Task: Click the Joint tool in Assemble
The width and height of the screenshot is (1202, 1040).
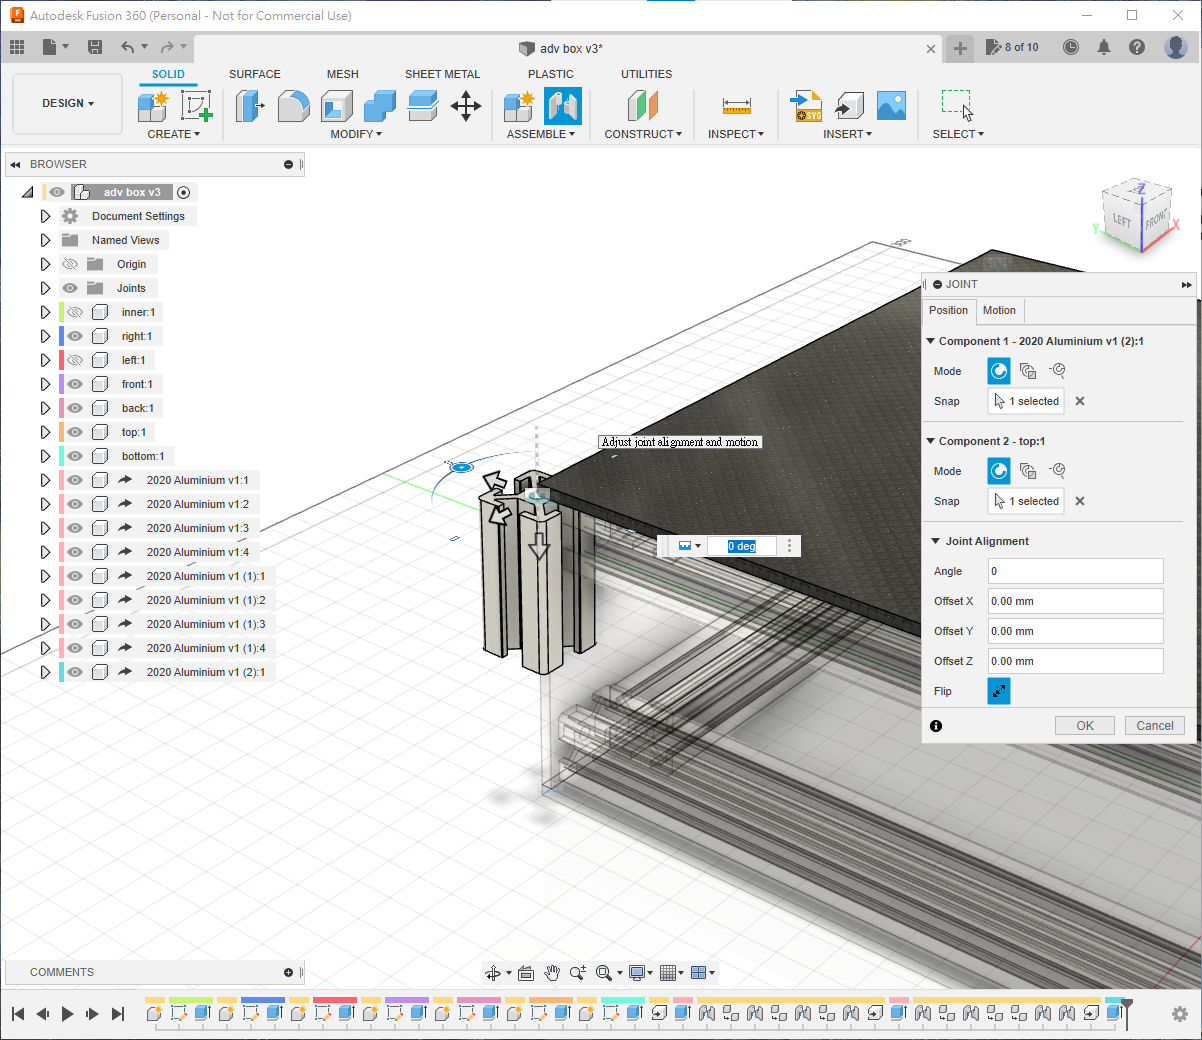Action: [x=562, y=106]
